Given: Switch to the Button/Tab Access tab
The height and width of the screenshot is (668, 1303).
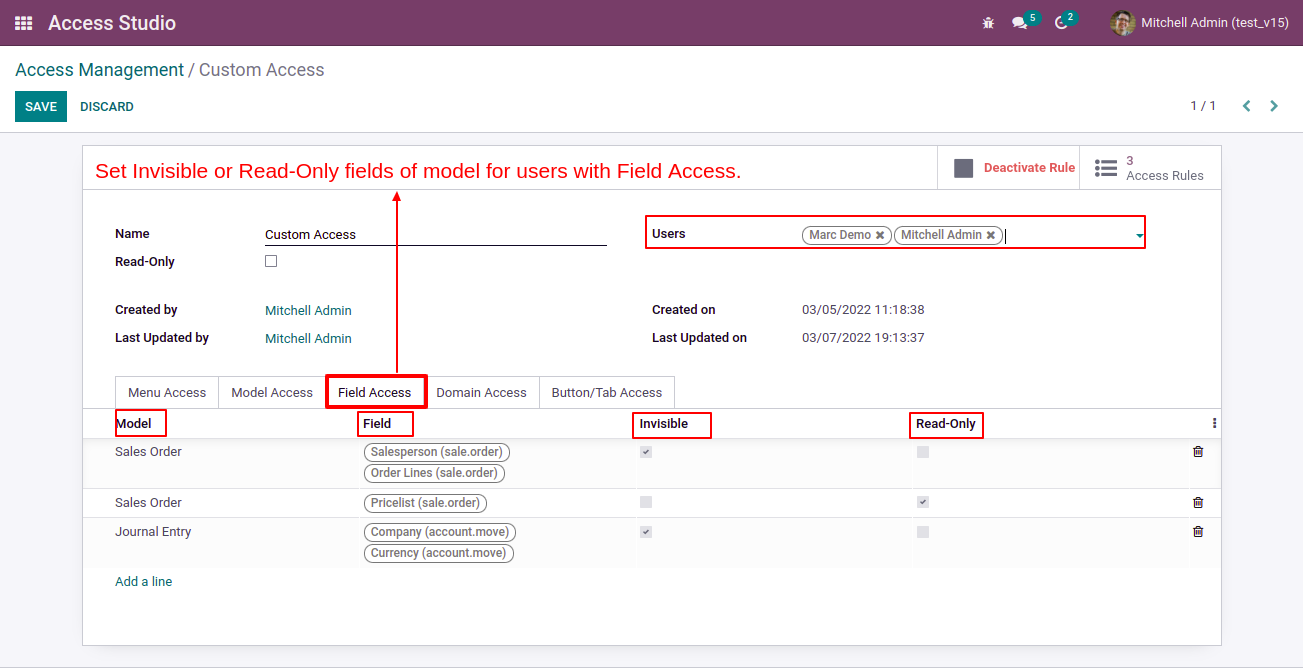Looking at the screenshot, I should (606, 393).
